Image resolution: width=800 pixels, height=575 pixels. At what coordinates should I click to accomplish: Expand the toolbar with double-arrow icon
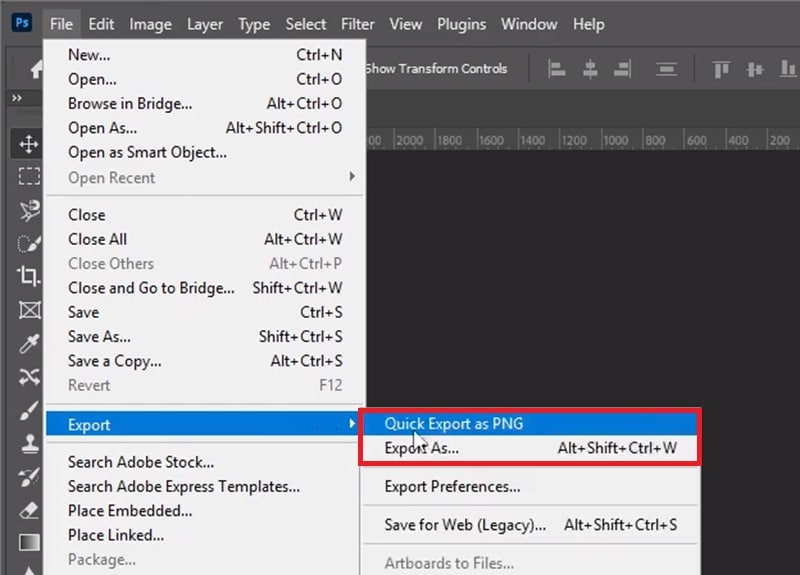[17, 97]
